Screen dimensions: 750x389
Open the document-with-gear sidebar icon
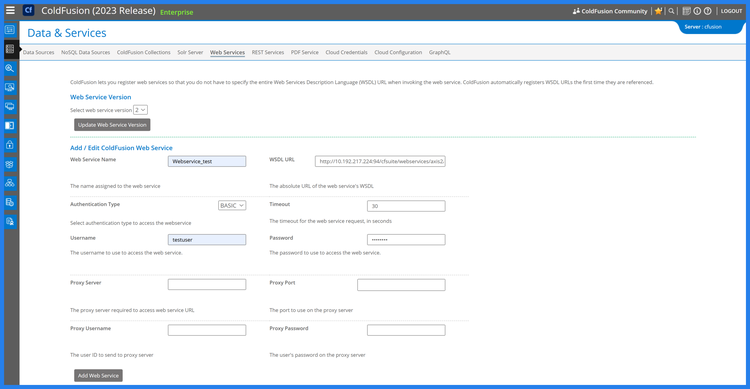pos(10,202)
